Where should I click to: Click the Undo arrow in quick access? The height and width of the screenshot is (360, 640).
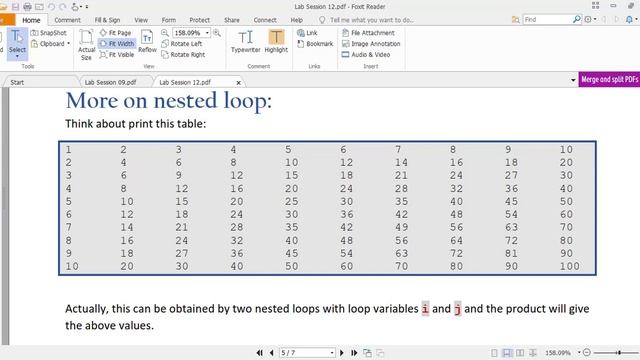coord(51,7)
